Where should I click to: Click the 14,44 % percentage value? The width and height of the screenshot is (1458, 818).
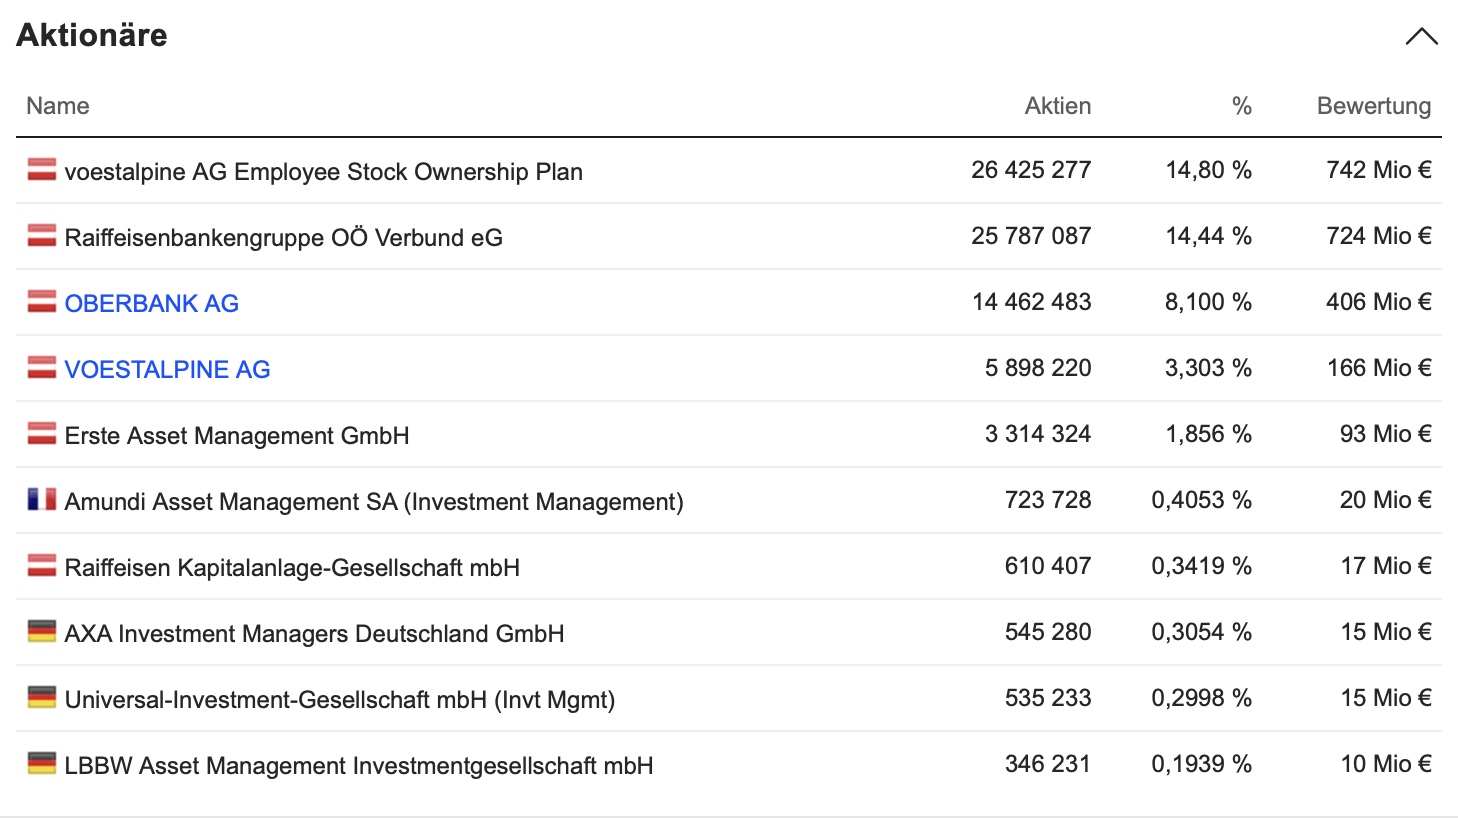(x=1208, y=236)
